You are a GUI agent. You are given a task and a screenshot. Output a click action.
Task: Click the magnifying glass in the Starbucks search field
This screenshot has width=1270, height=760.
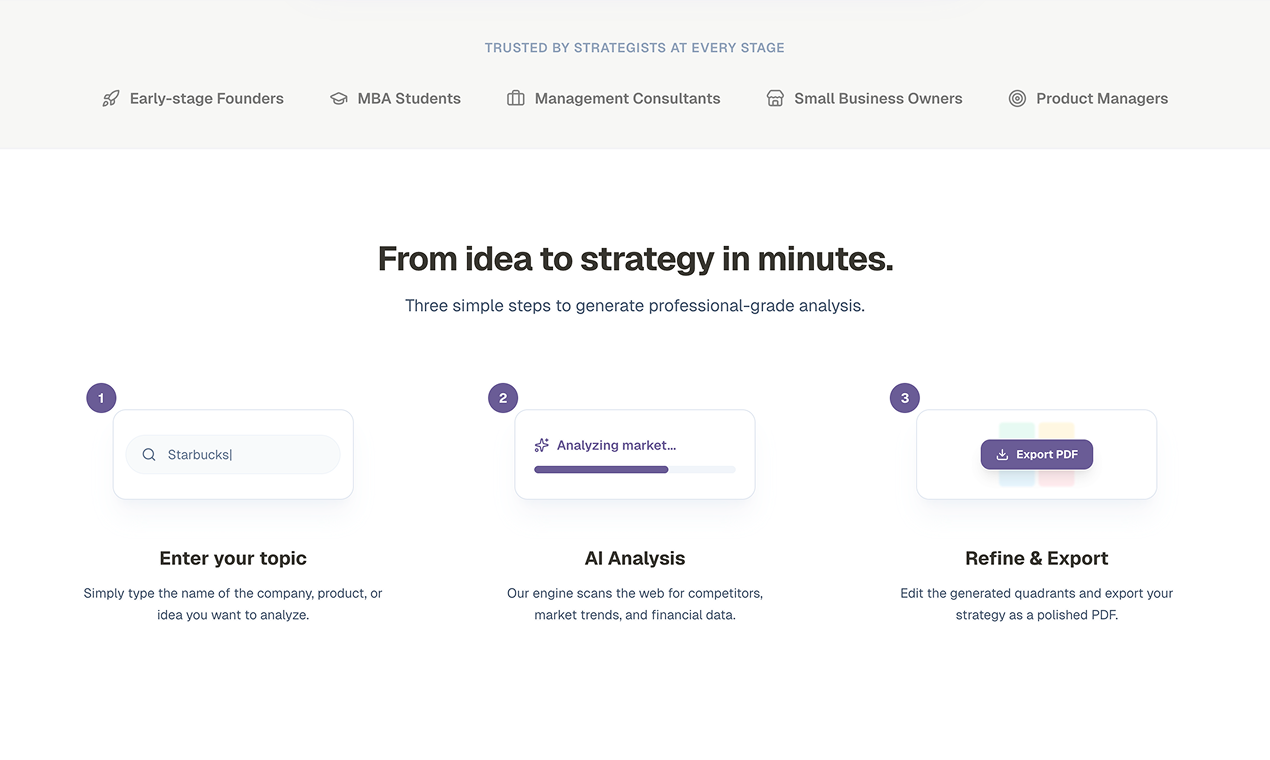pos(148,454)
